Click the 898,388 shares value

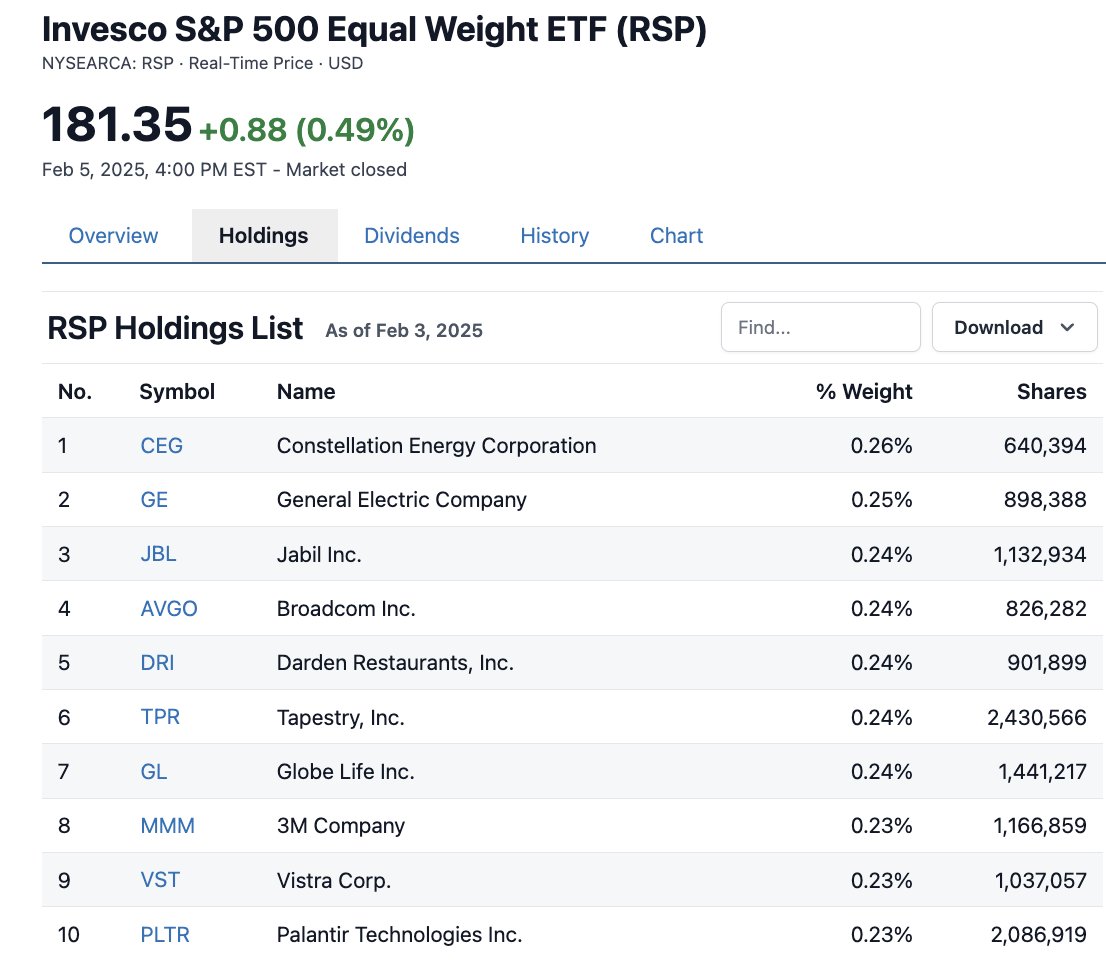[x=1045, y=500]
